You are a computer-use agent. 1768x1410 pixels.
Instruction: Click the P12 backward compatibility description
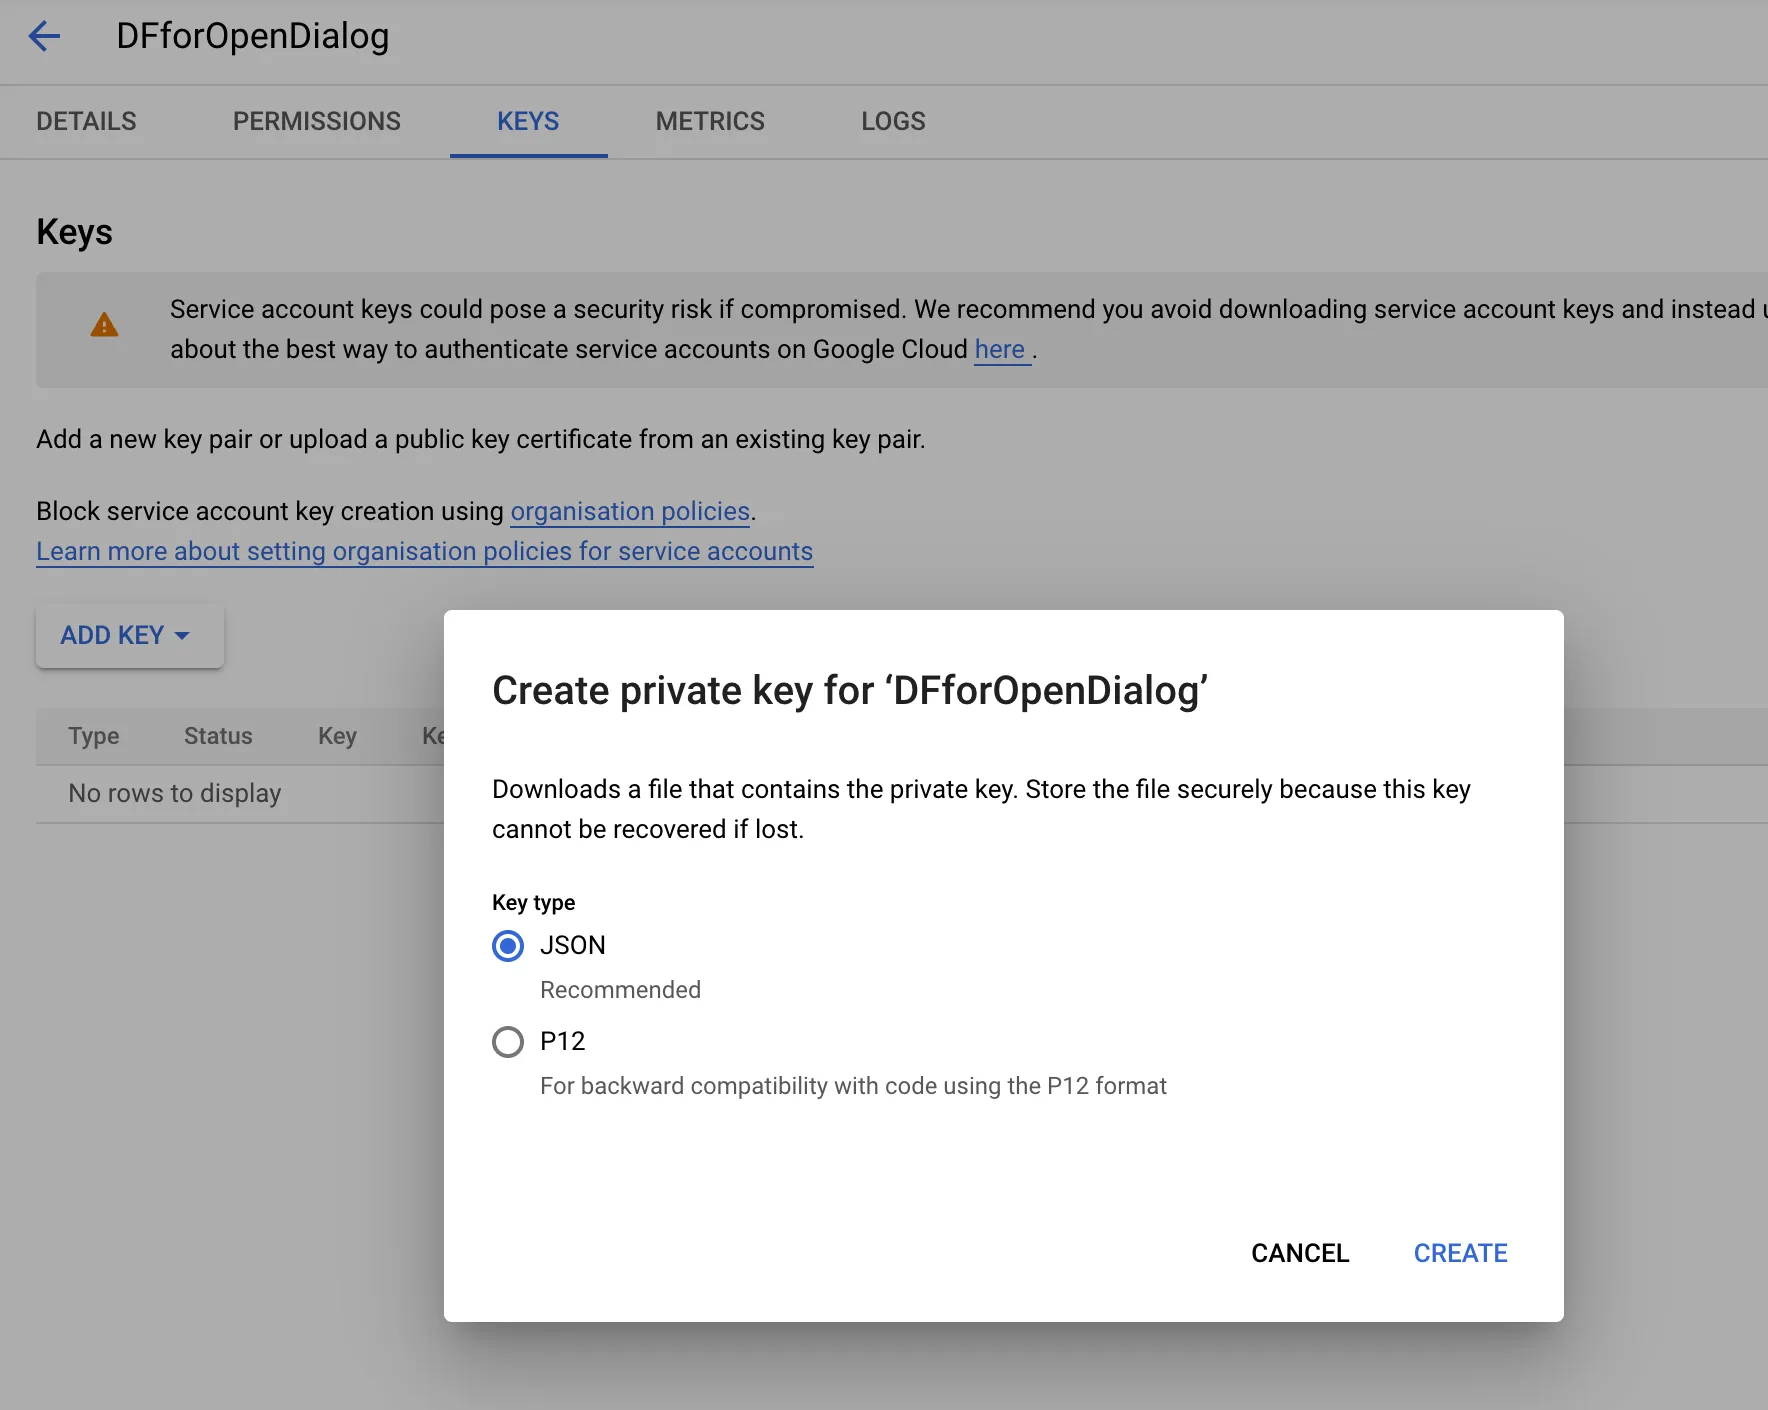853,1086
